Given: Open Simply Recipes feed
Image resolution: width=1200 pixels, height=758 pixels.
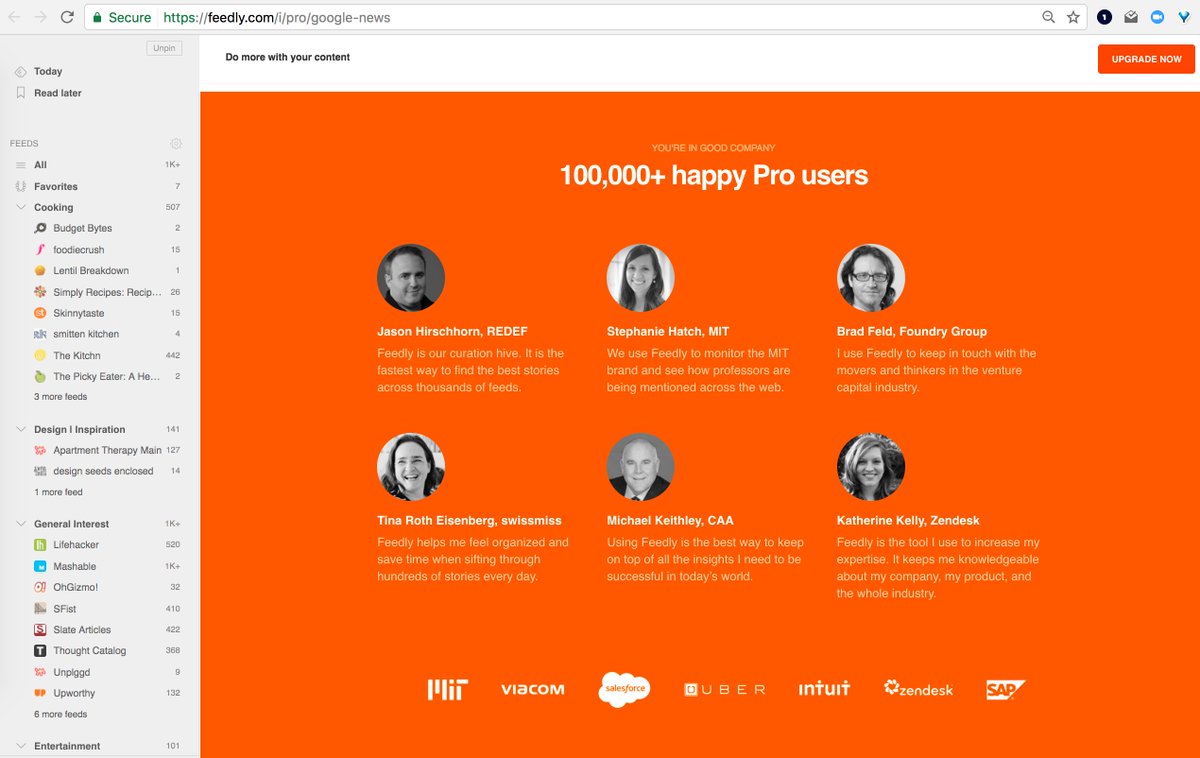Looking at the screenshot, I should point(106,292).
